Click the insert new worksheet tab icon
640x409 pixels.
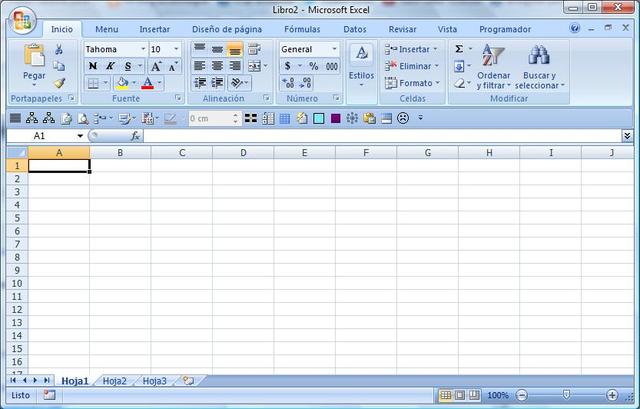(x=189, y=381)
